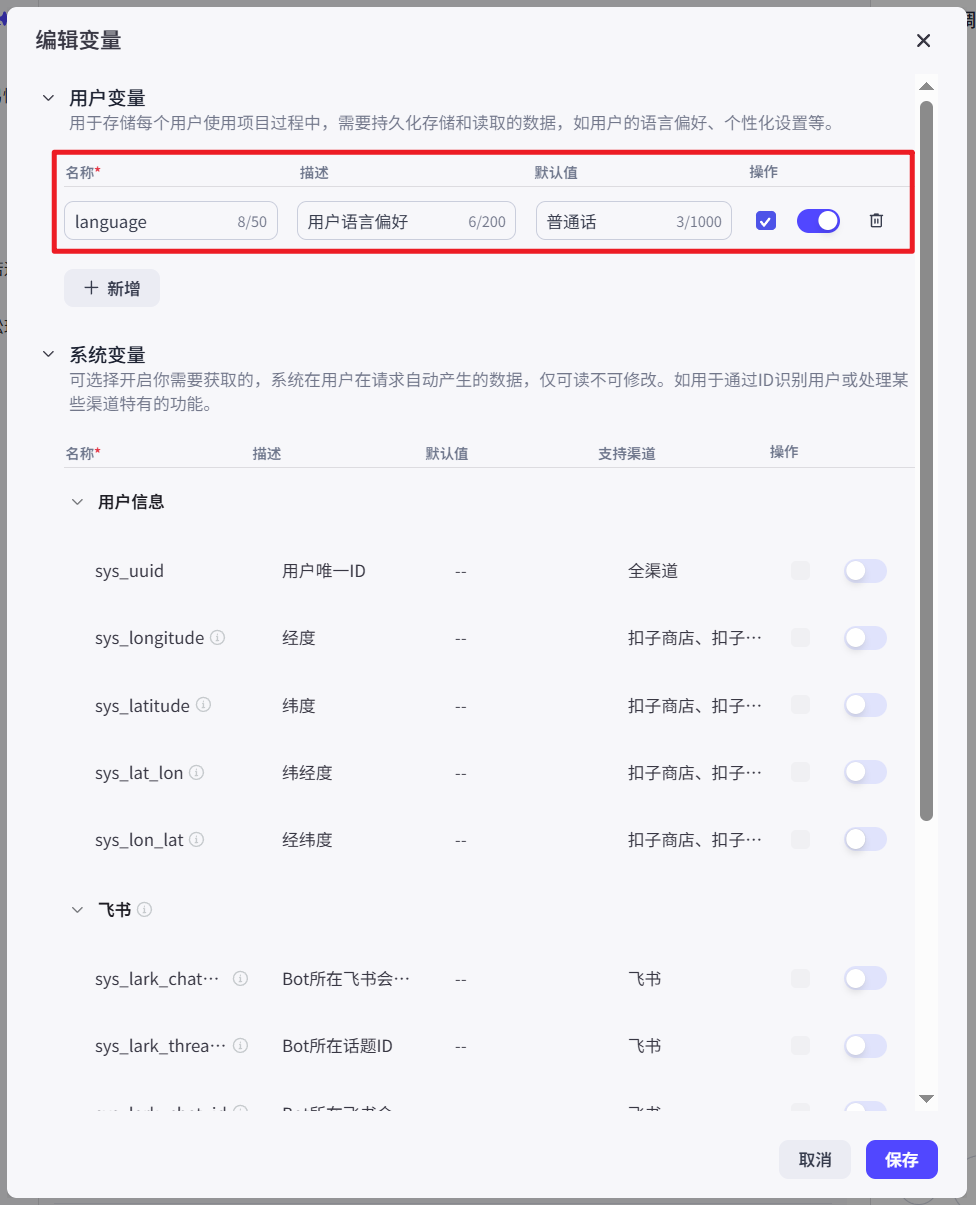Click the info icon next to sys_latitude
The width and height of the screenshot is (976, 1205).
click(204, 705)
